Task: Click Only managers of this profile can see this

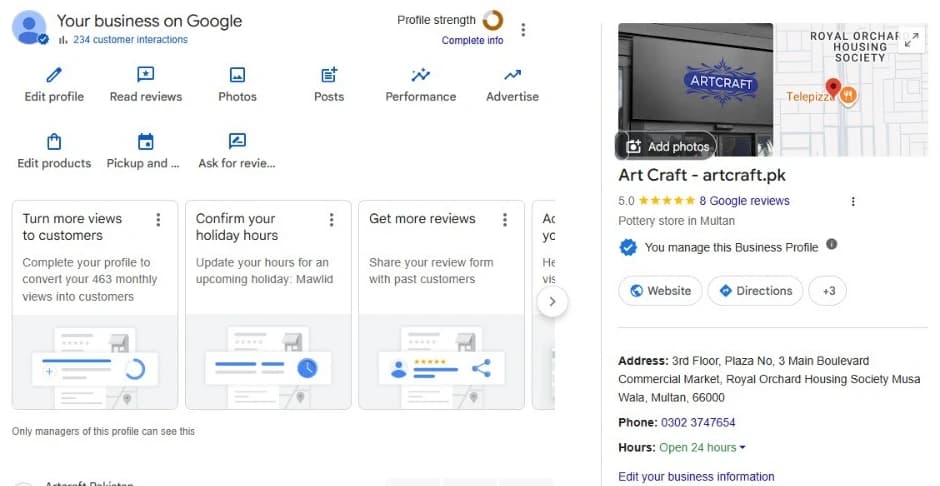Action: coord(103,431)
